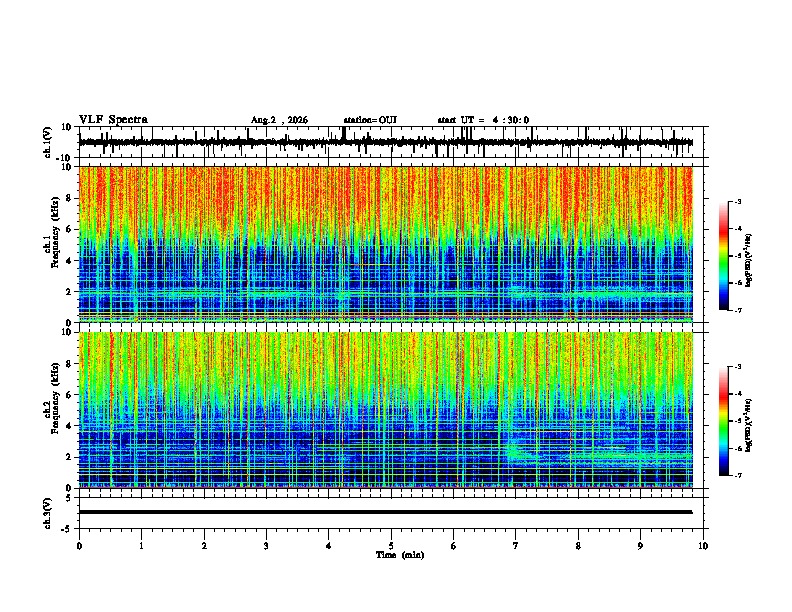Click the time axis tick label "5"
The height and width of the screenshot is (612, 792).
391,546
